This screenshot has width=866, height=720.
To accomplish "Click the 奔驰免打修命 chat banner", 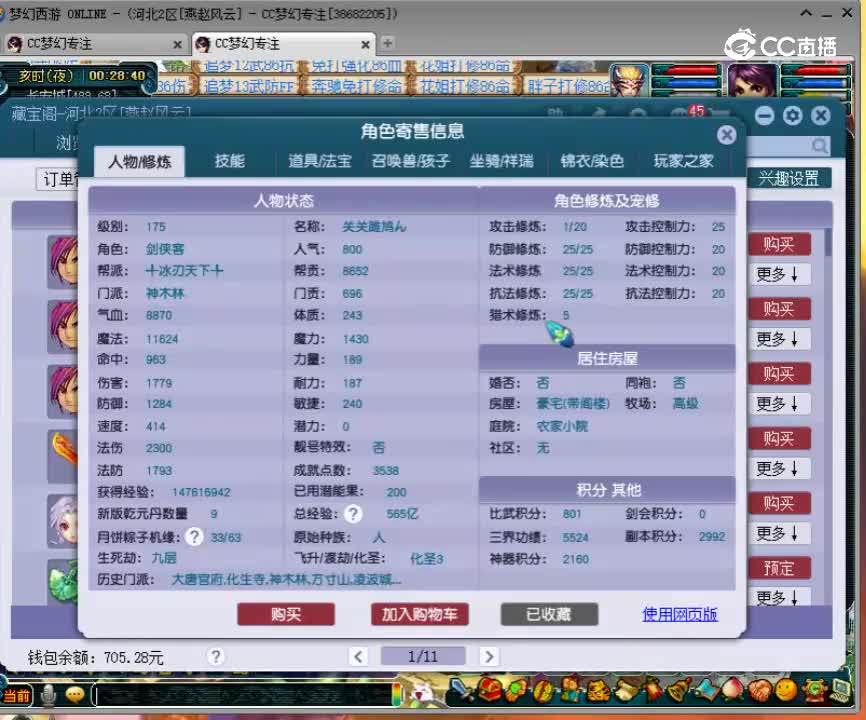I will (x=356, y=86).
